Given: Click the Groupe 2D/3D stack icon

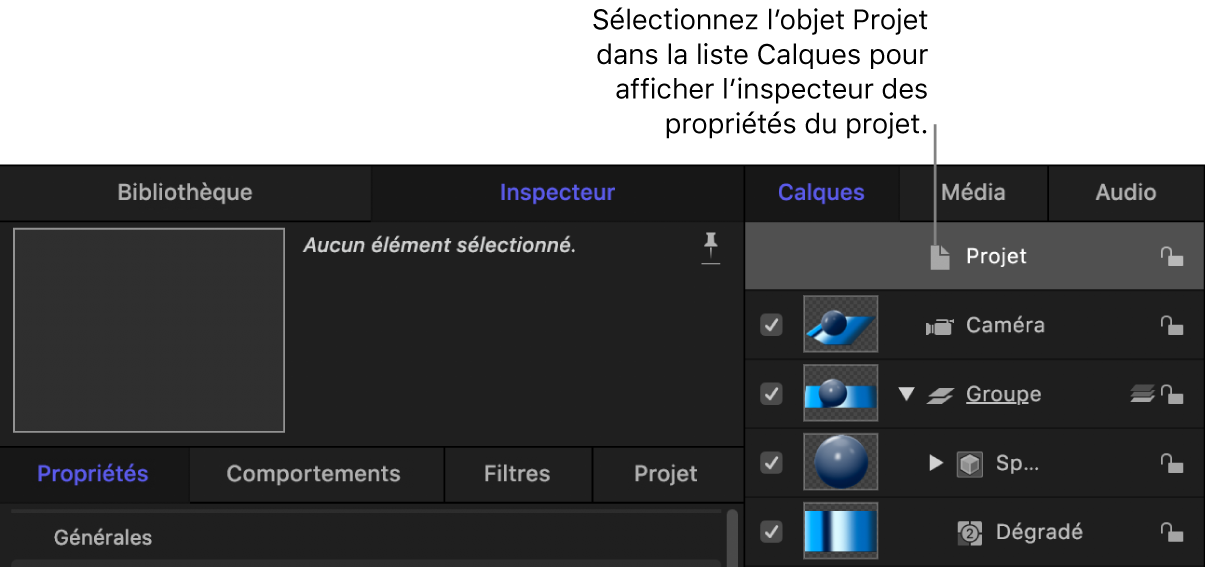Looking at the screenshot, I should [1142, 394].
